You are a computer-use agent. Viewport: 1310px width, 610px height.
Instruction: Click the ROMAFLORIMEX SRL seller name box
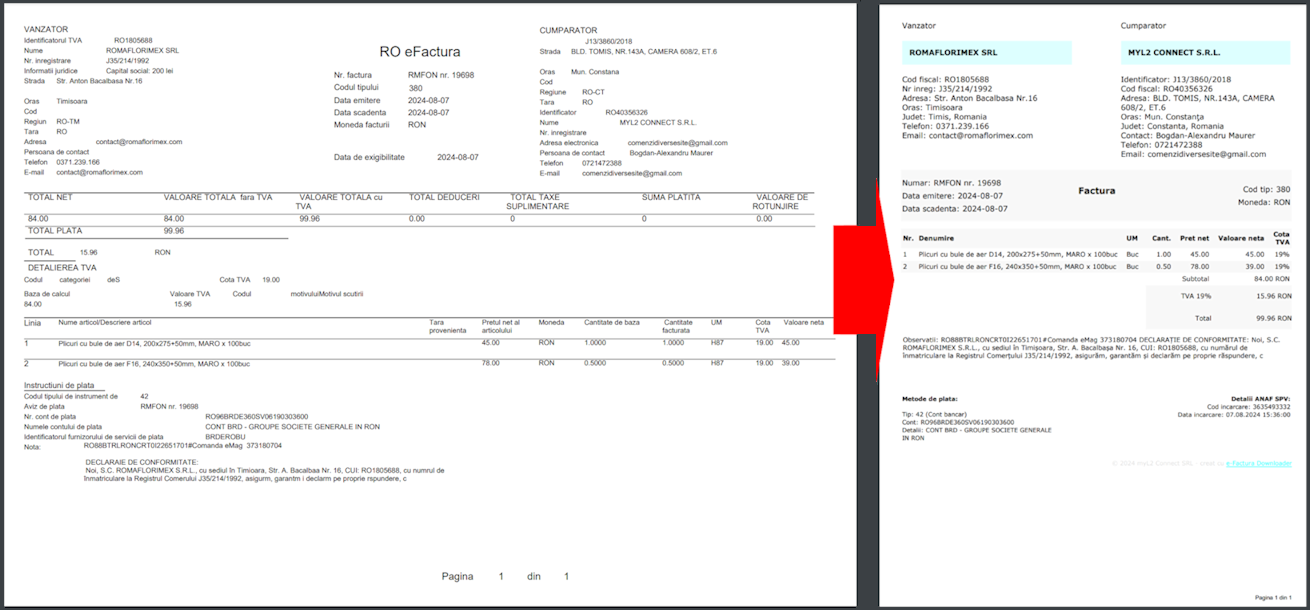pyautogui.click(x=986, y=53)
